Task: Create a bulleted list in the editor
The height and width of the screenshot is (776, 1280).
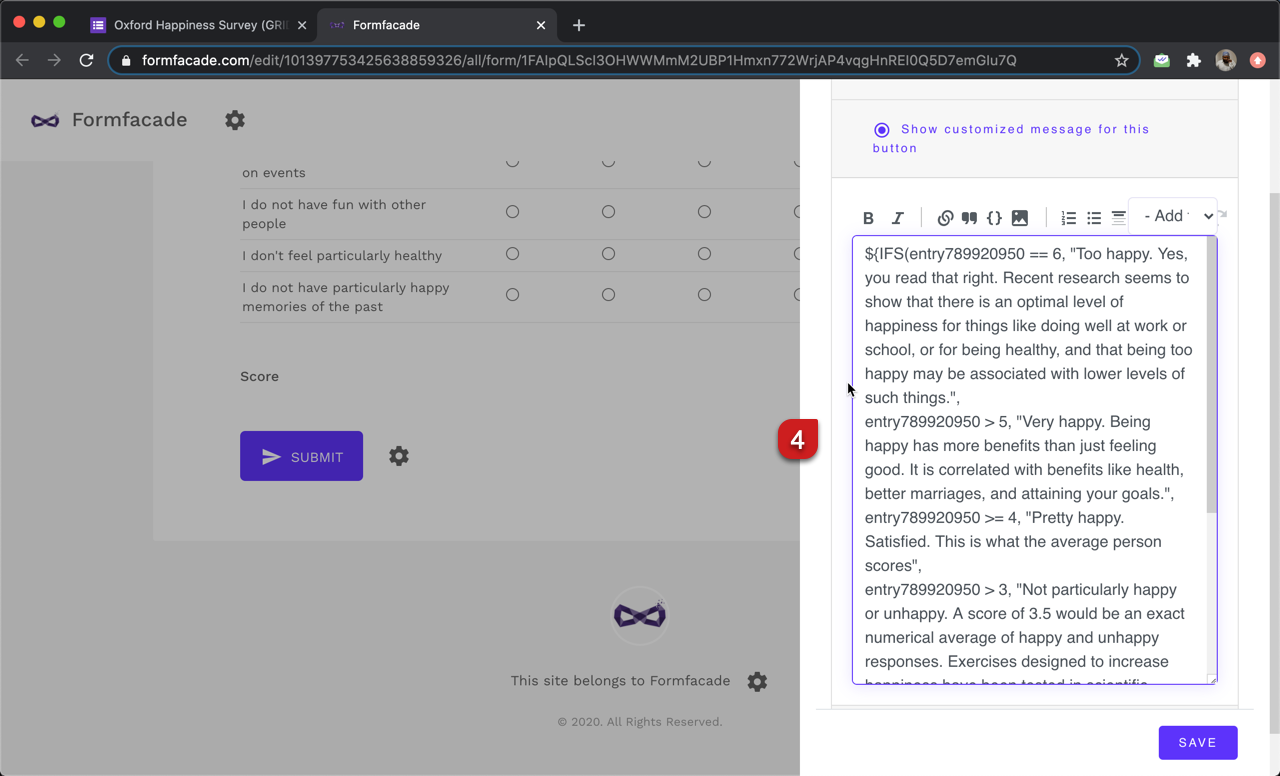Action: pyautogui.click(x=1094, y=218)
